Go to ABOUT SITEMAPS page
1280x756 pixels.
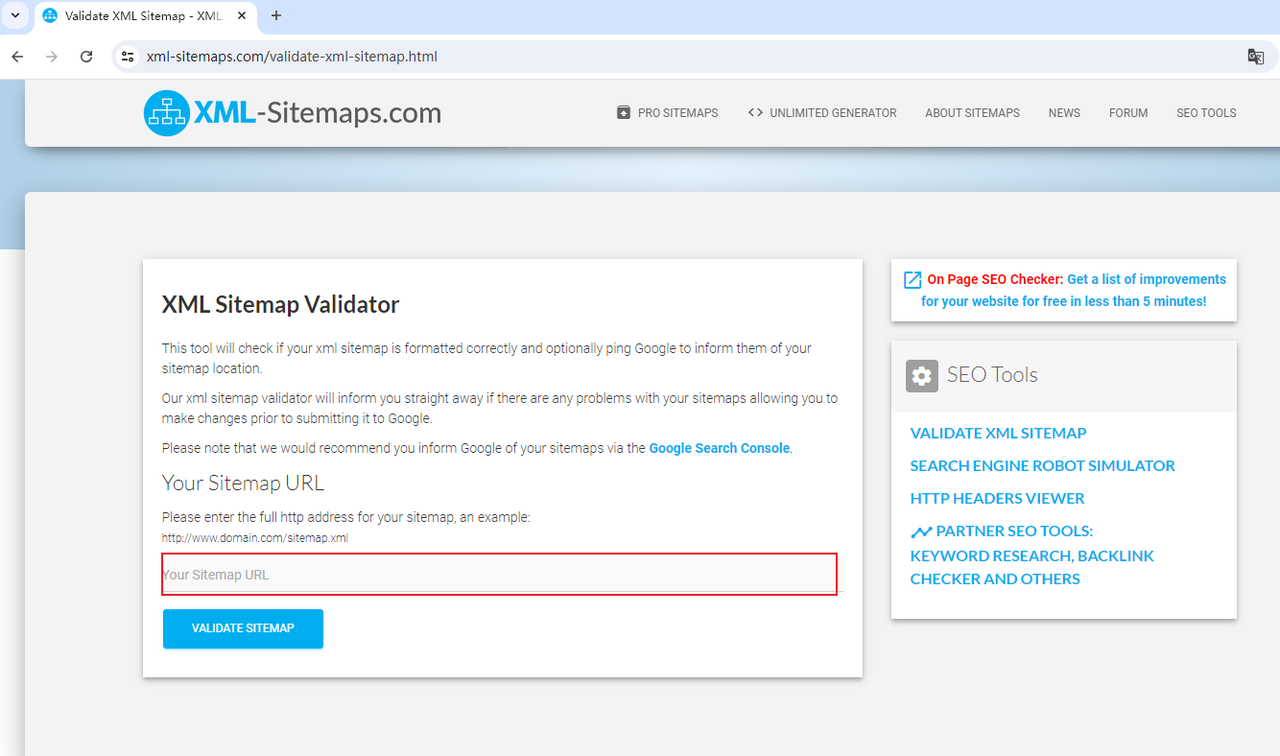pyautogui.click(x=972, y=113)
